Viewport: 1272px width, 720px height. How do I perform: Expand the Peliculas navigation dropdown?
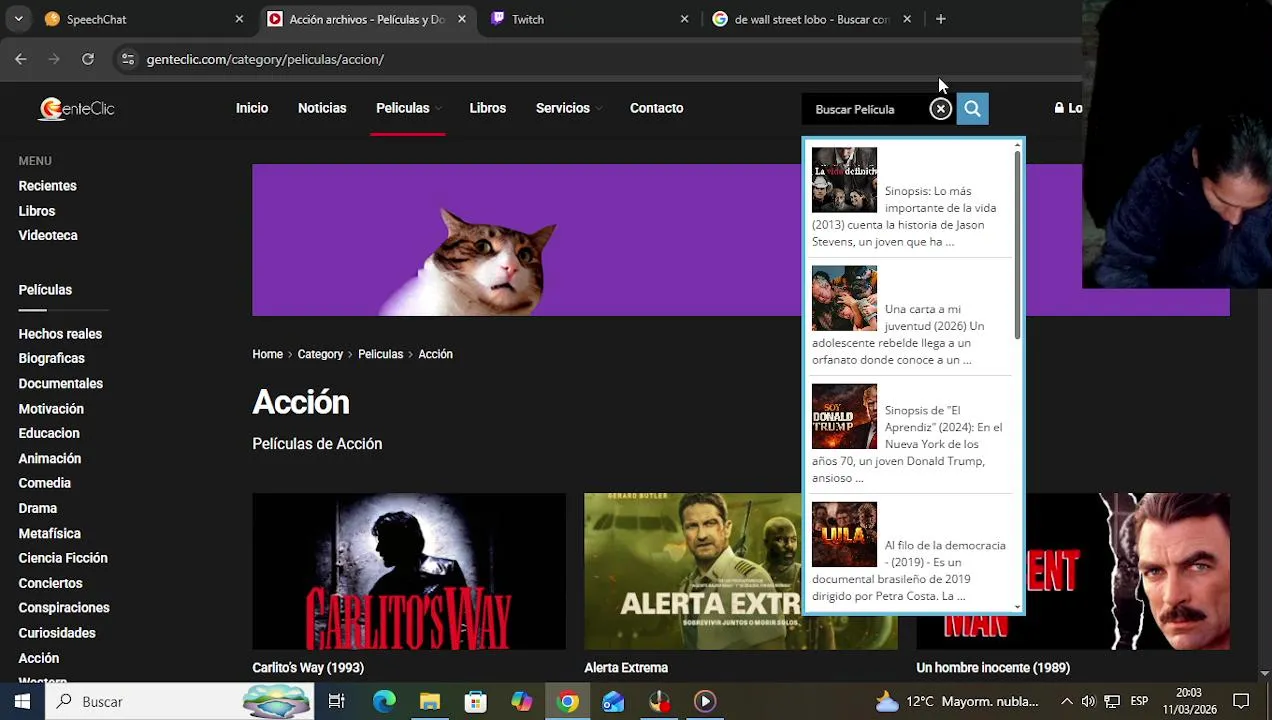pos(409,108)
